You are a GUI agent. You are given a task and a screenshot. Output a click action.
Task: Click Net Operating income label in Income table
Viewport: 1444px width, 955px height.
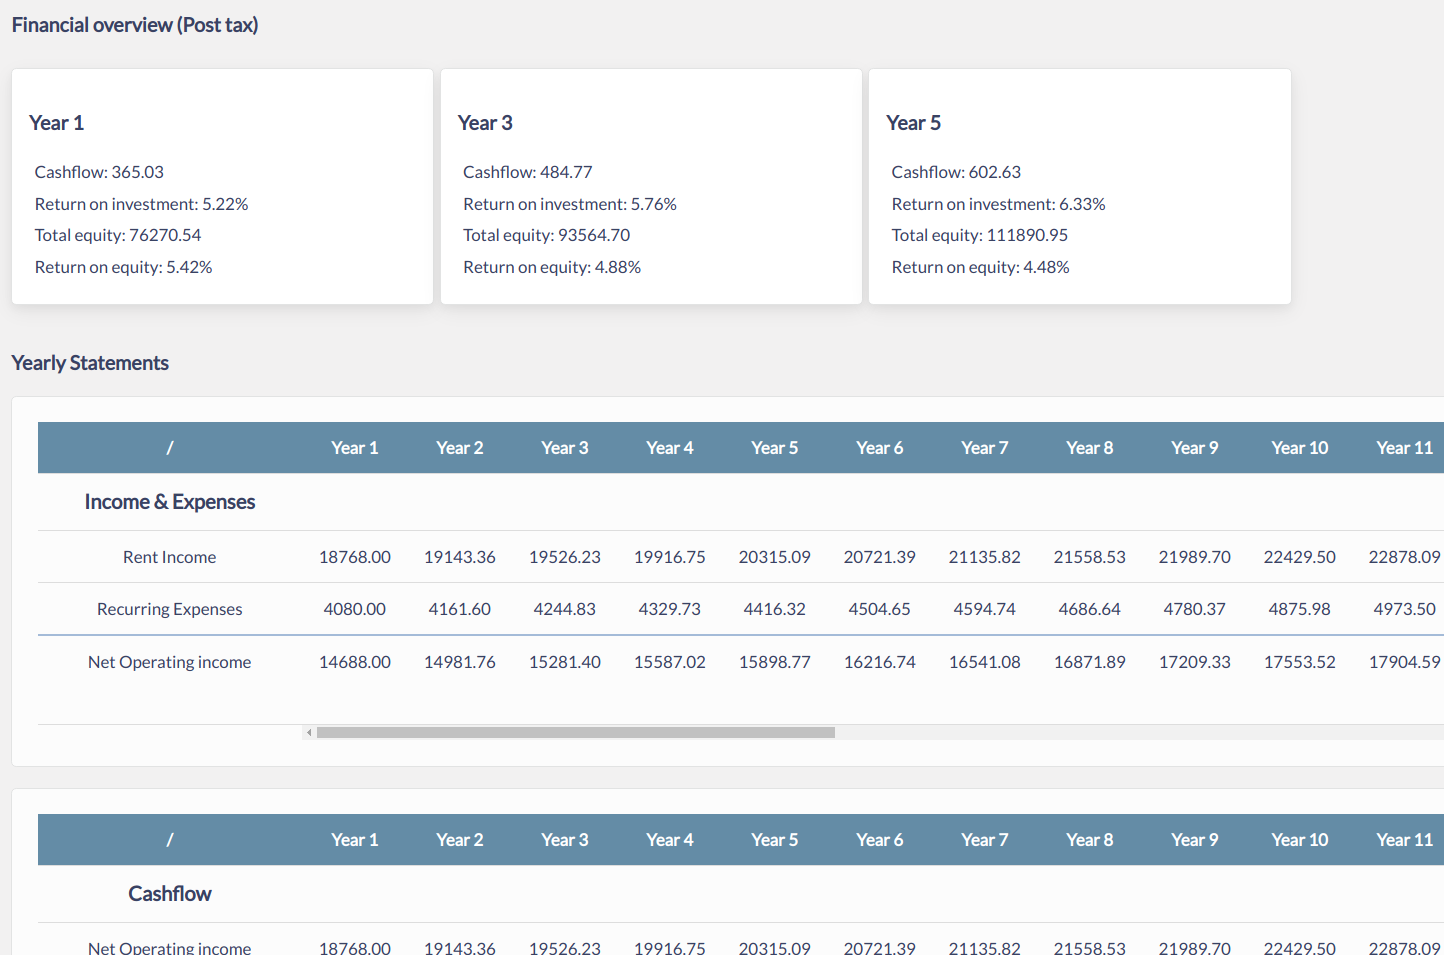(169, 662)
